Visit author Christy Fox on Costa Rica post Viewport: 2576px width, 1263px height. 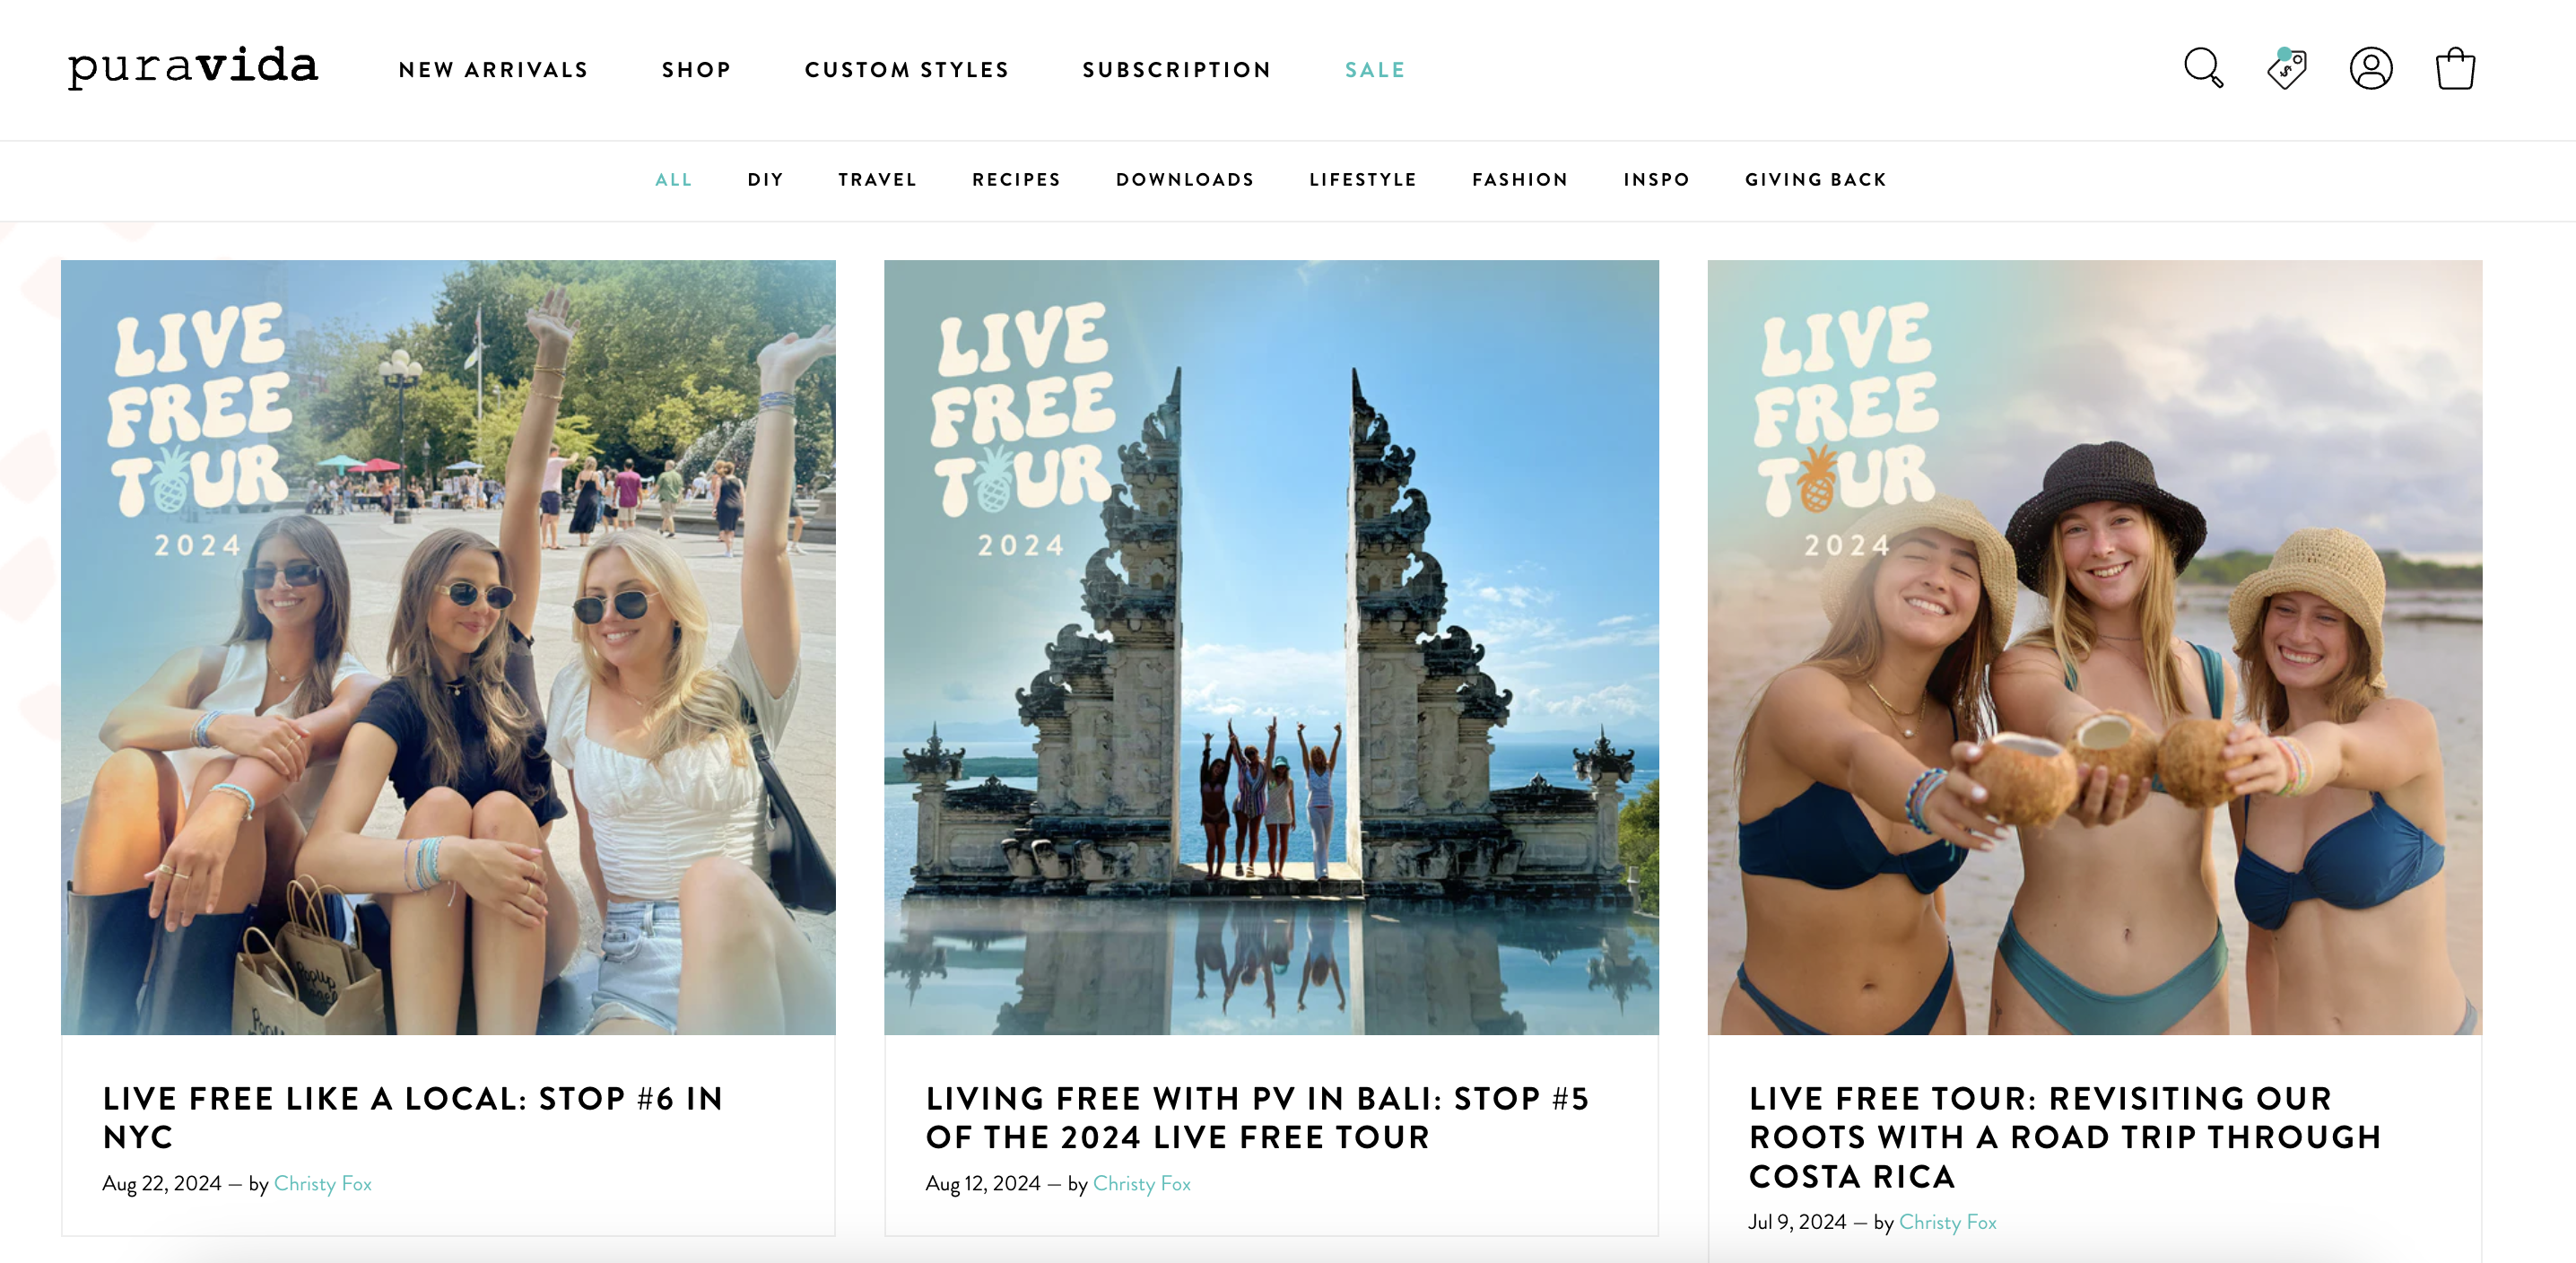click(1947, 1222)
